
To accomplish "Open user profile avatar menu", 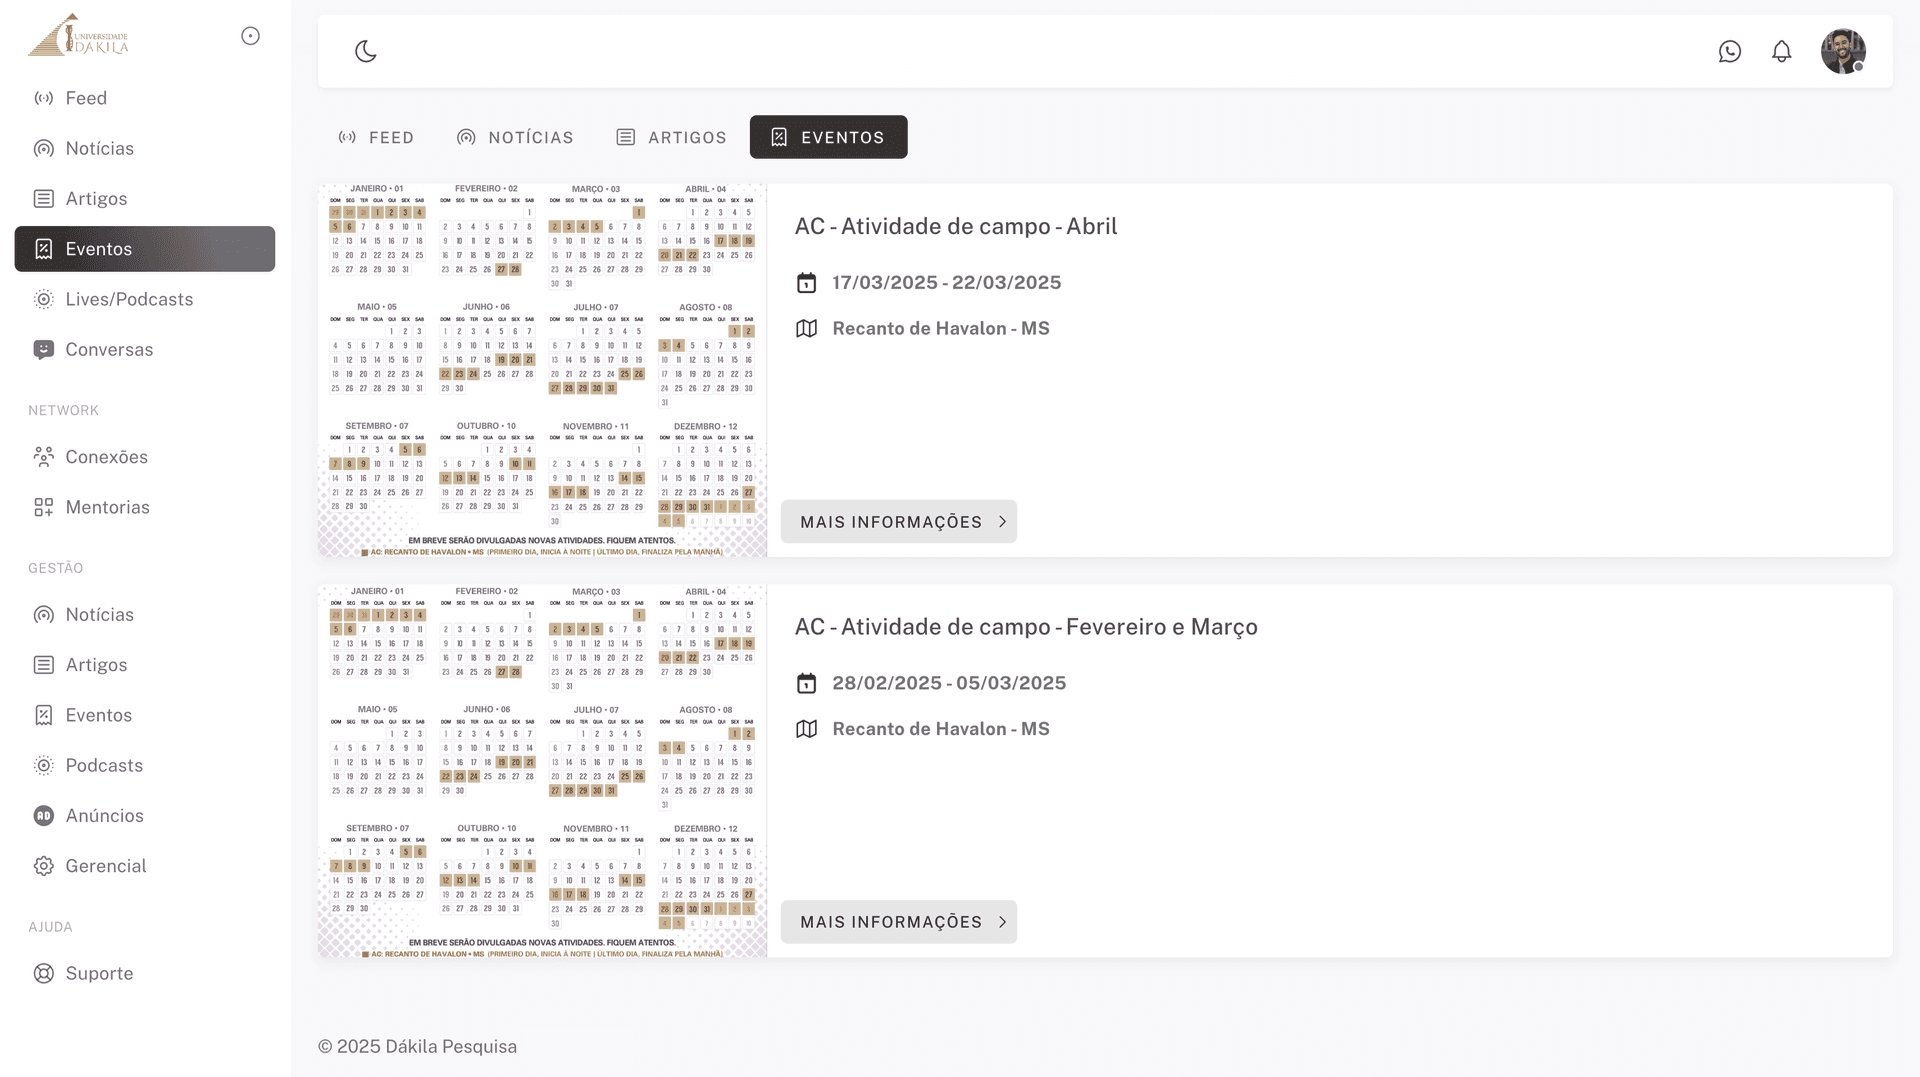I will point(1843,51).
